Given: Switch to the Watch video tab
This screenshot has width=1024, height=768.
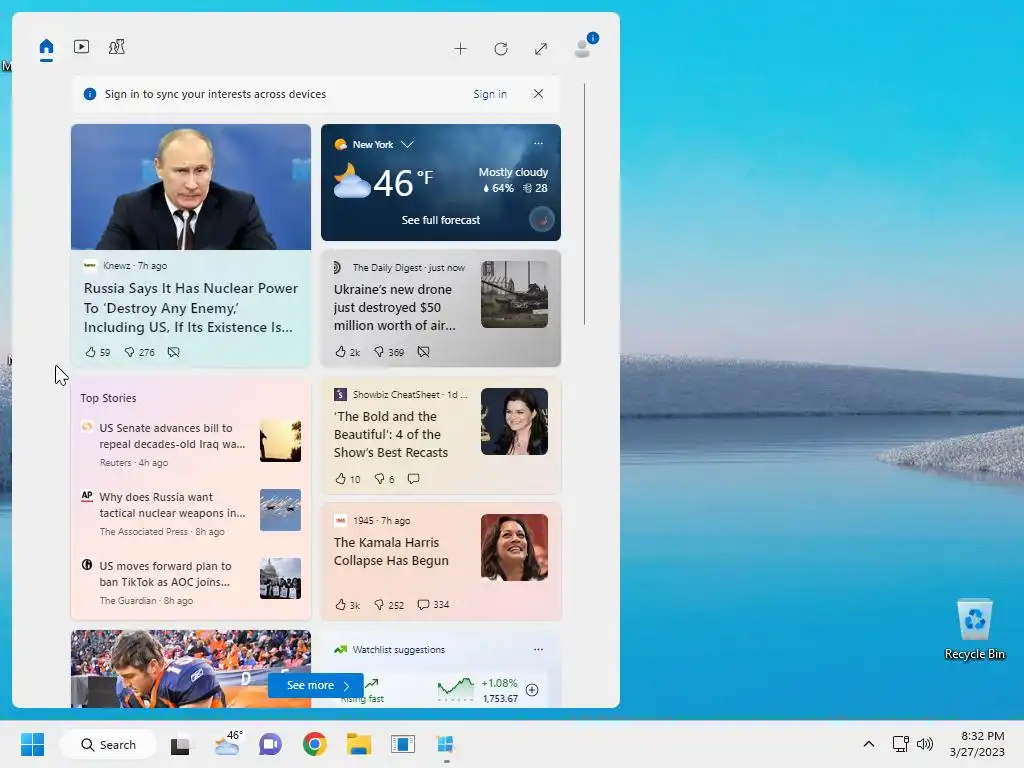Looking at the screenshot, I should [82, 46].
